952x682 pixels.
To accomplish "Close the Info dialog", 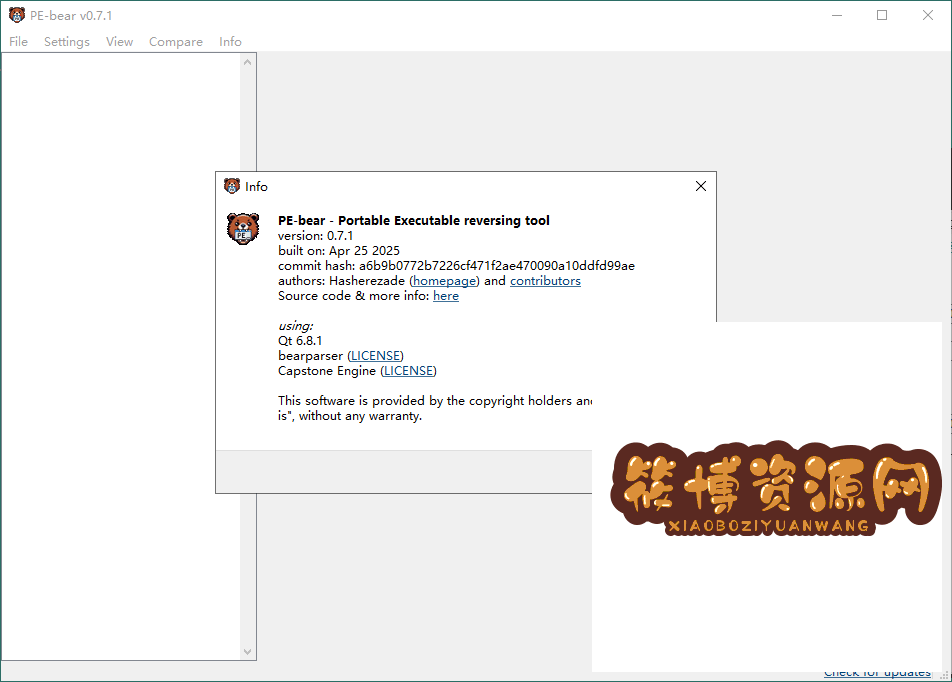I will pyautogui.click(x=701, y=186).
